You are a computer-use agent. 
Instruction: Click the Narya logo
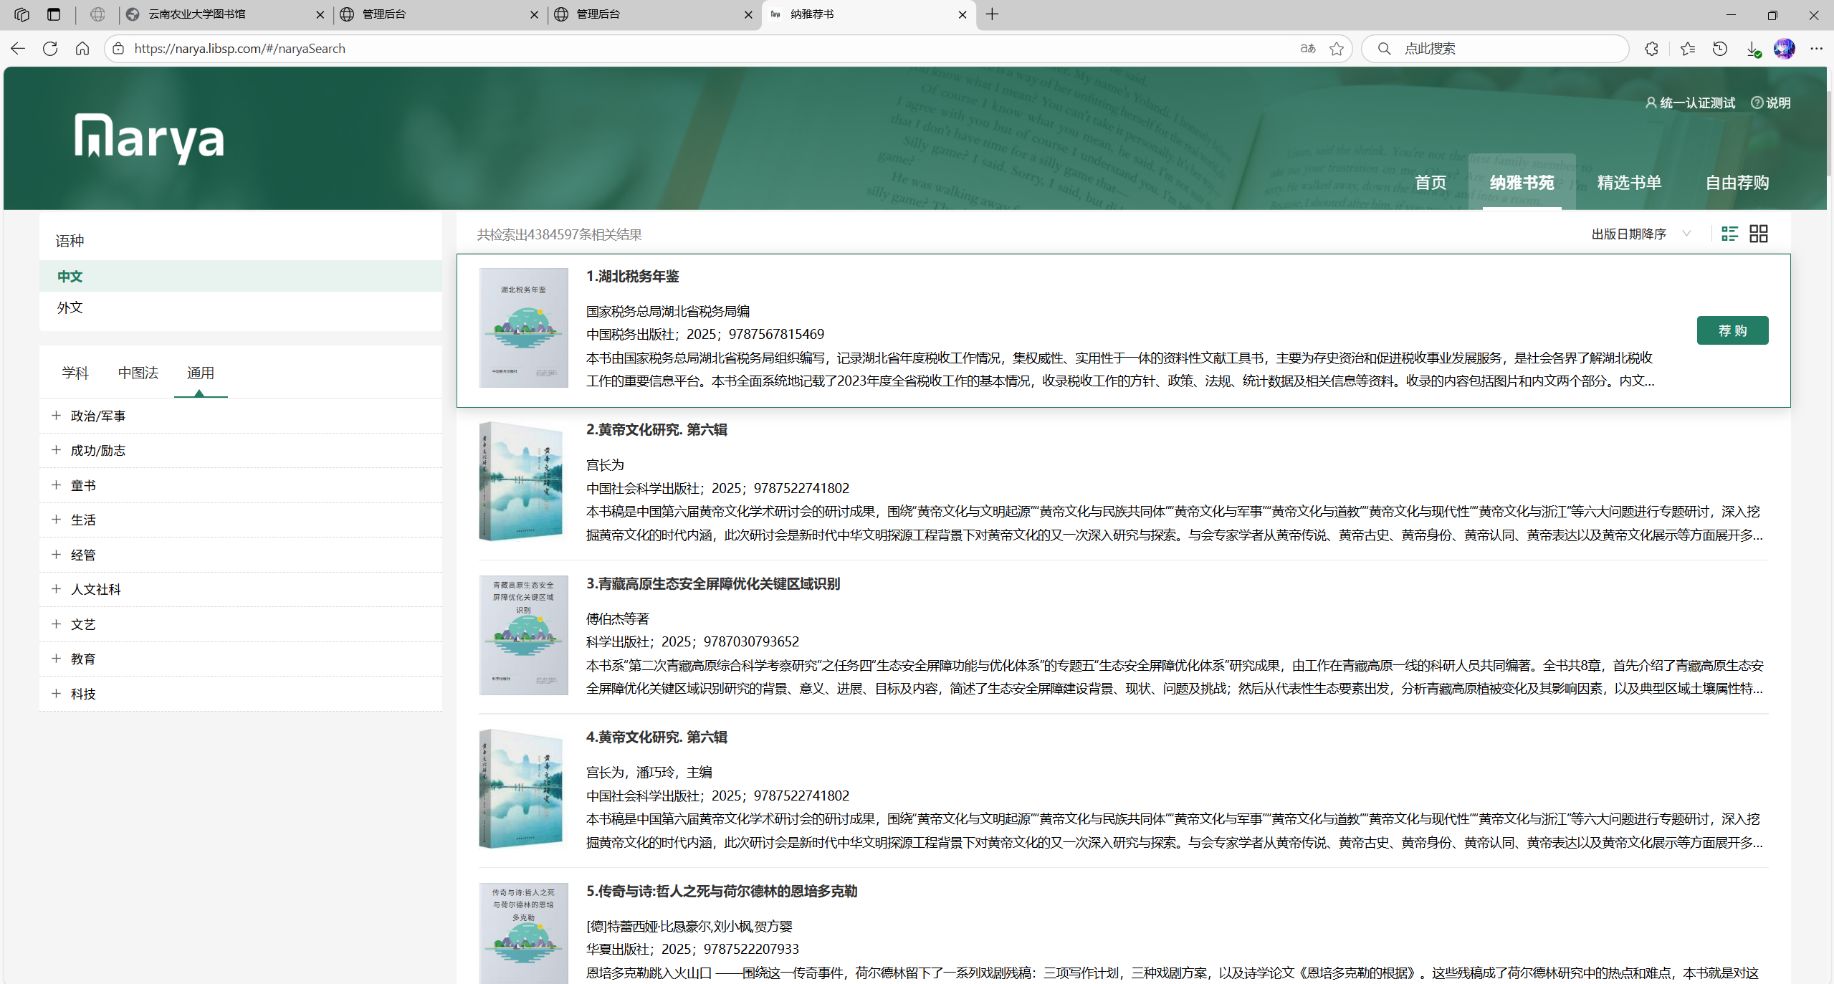pos(149,138)
